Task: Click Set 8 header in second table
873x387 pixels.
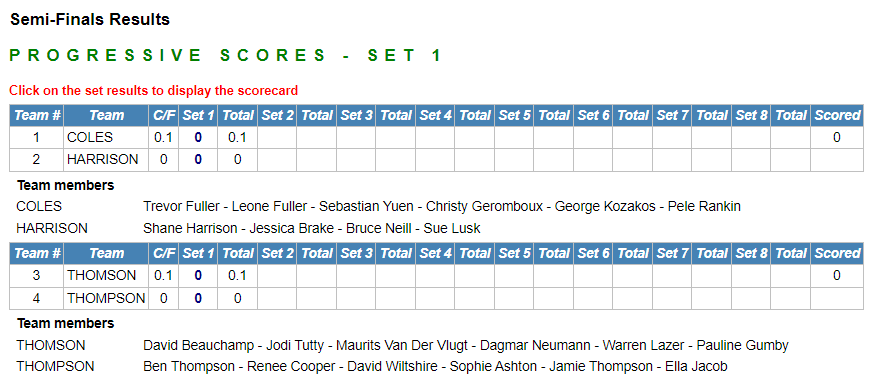Action: [x=751, y=253]
